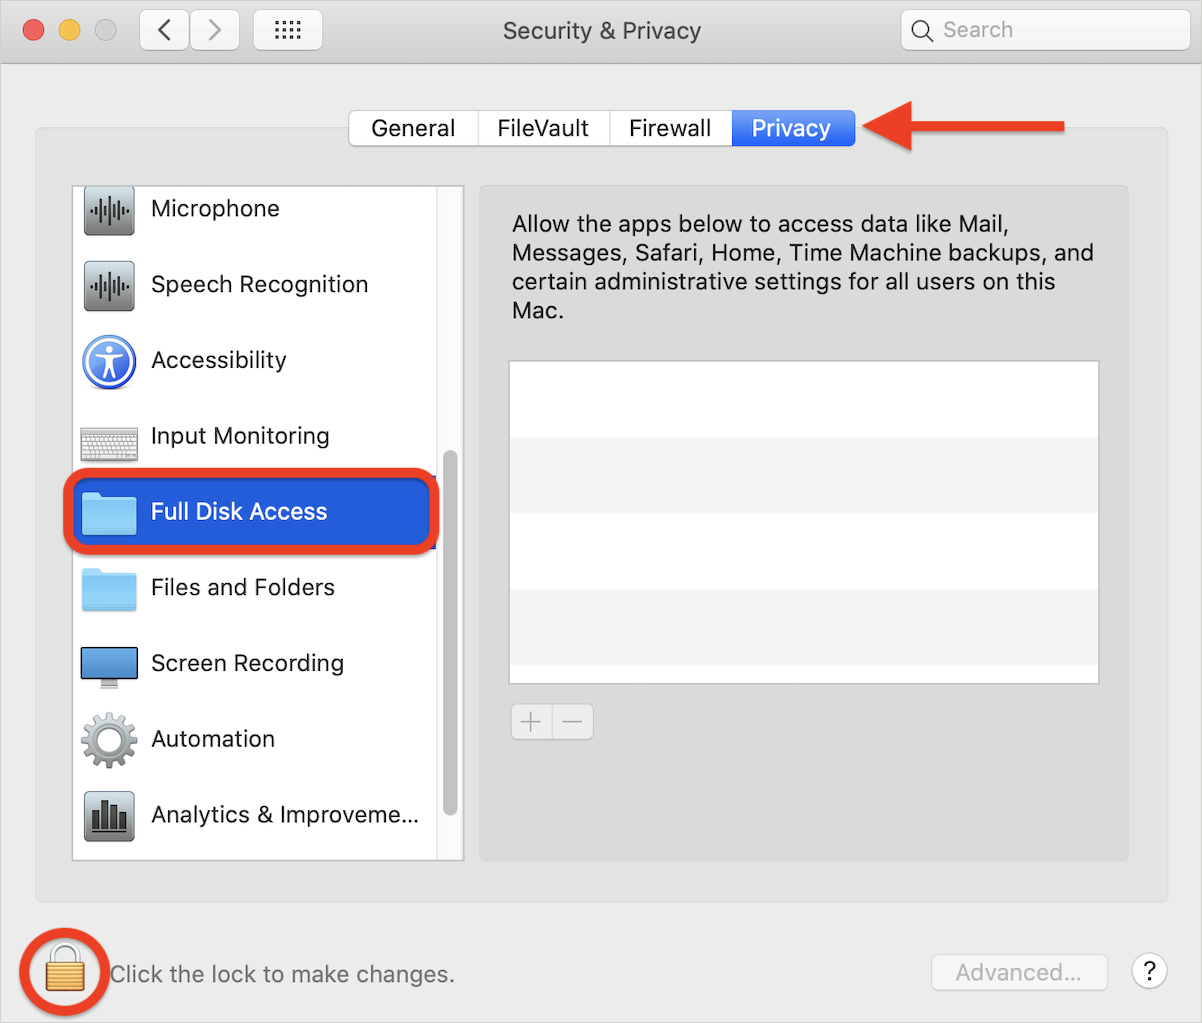
Task: Click the lock icon to make changes
Action: click(x=65, y=970)
